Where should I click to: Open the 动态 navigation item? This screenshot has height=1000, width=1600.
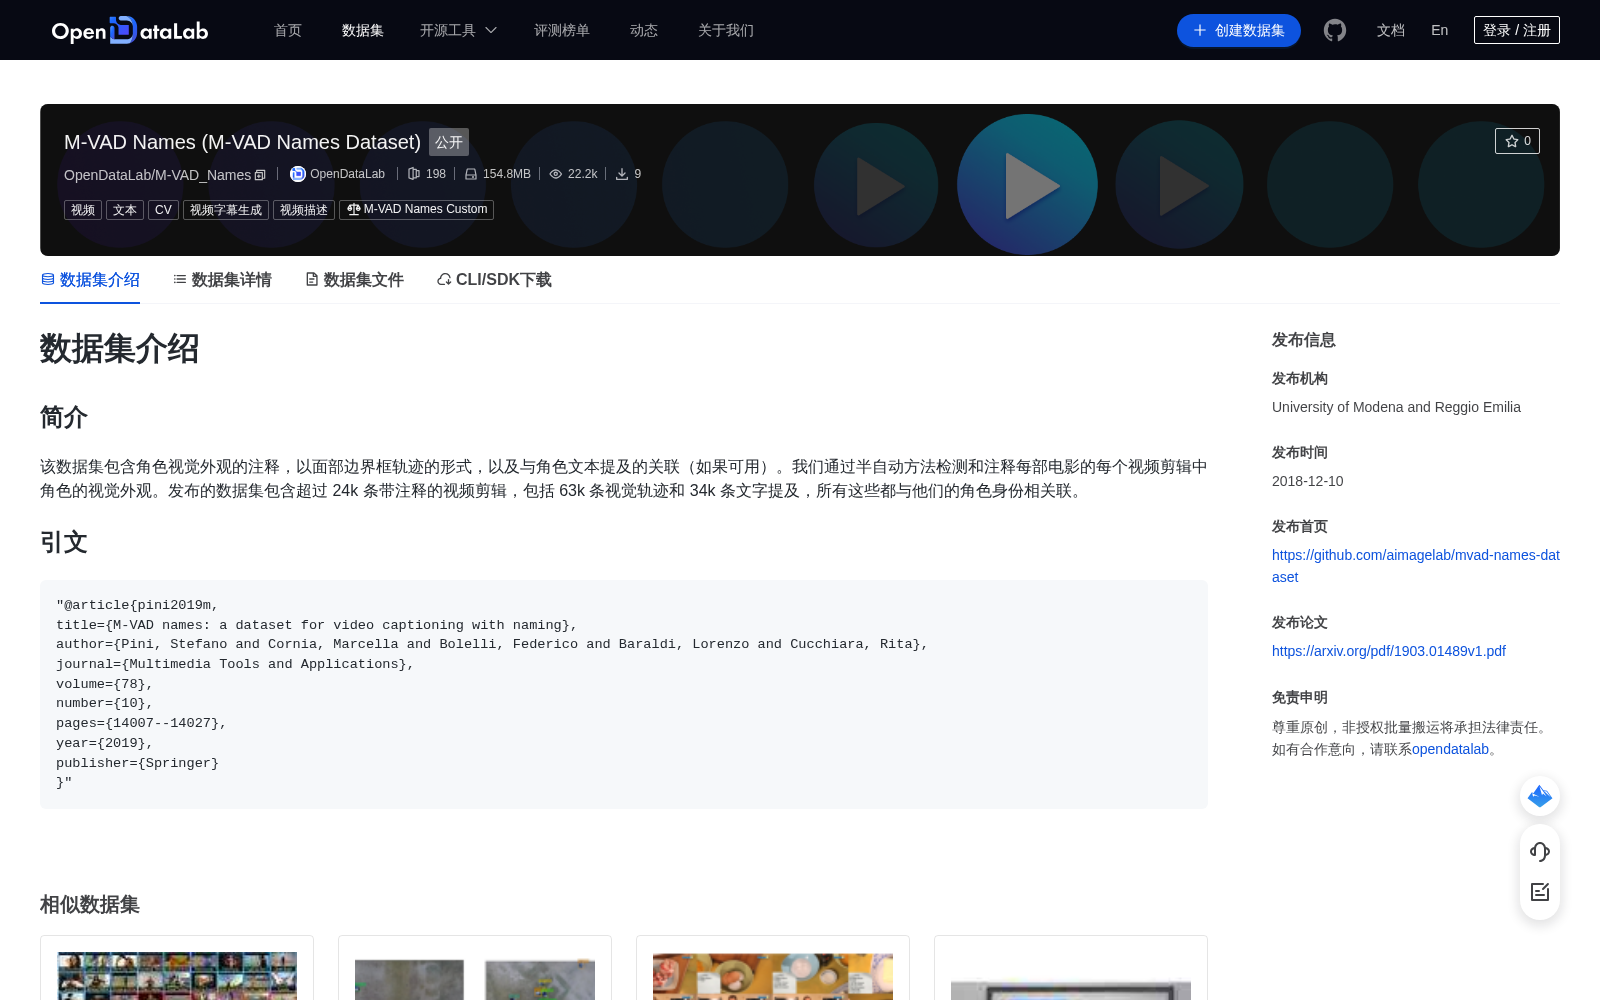coord(644,30)
